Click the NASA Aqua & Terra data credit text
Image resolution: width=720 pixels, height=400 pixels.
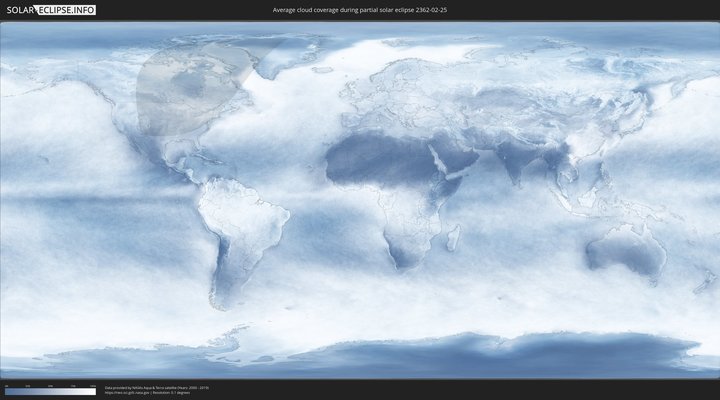[157, 388]
